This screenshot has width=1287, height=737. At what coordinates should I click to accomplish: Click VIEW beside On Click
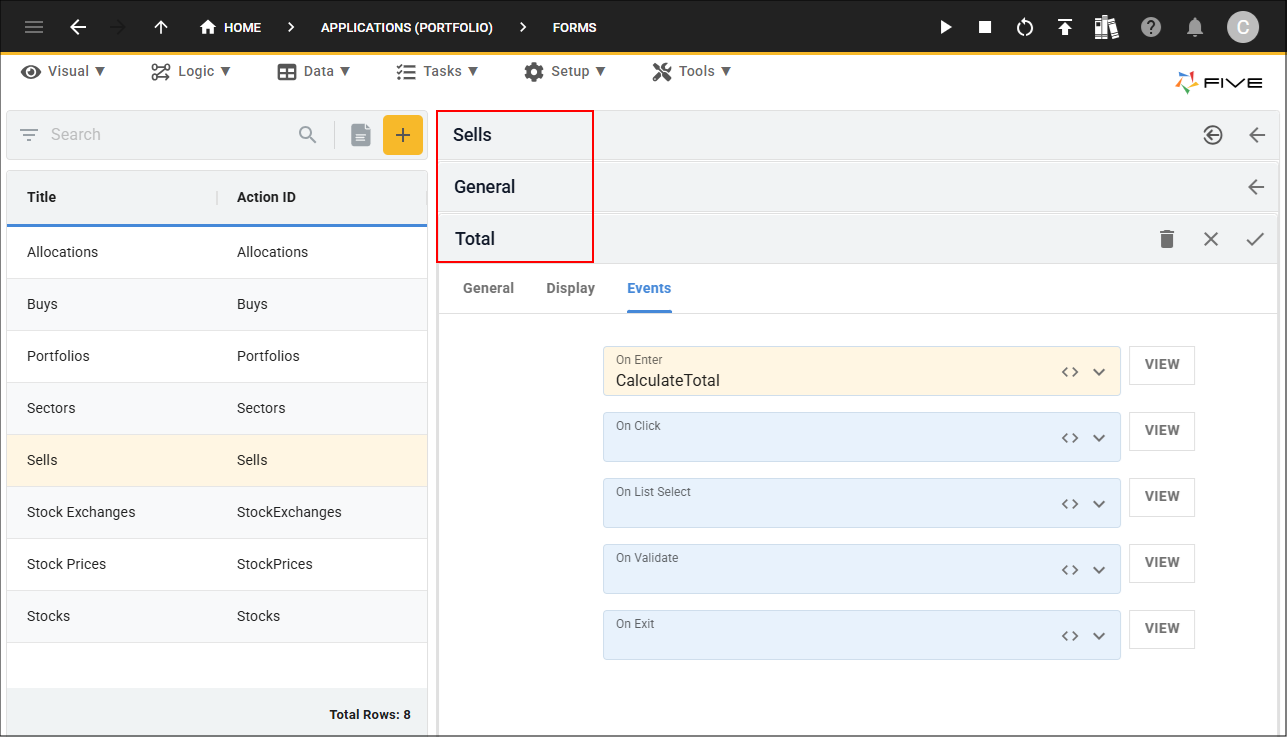[1162, 431]
